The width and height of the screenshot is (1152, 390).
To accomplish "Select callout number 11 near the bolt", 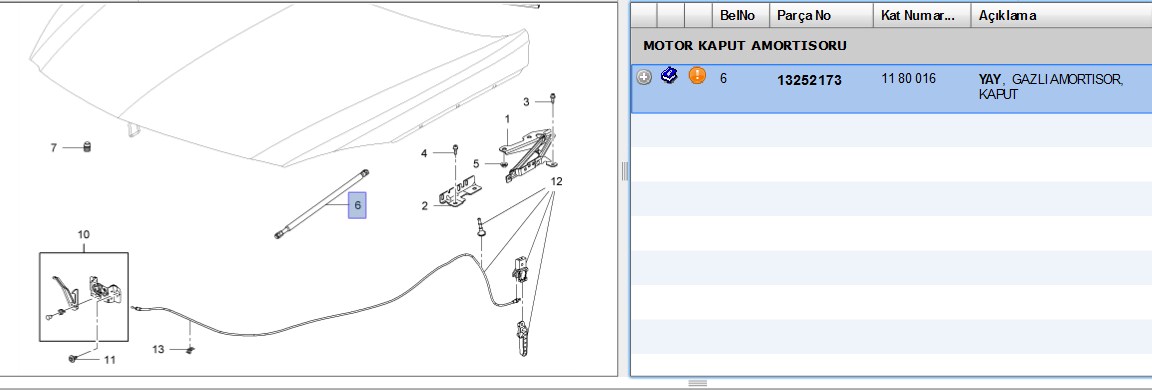I will tap(109, 360).
